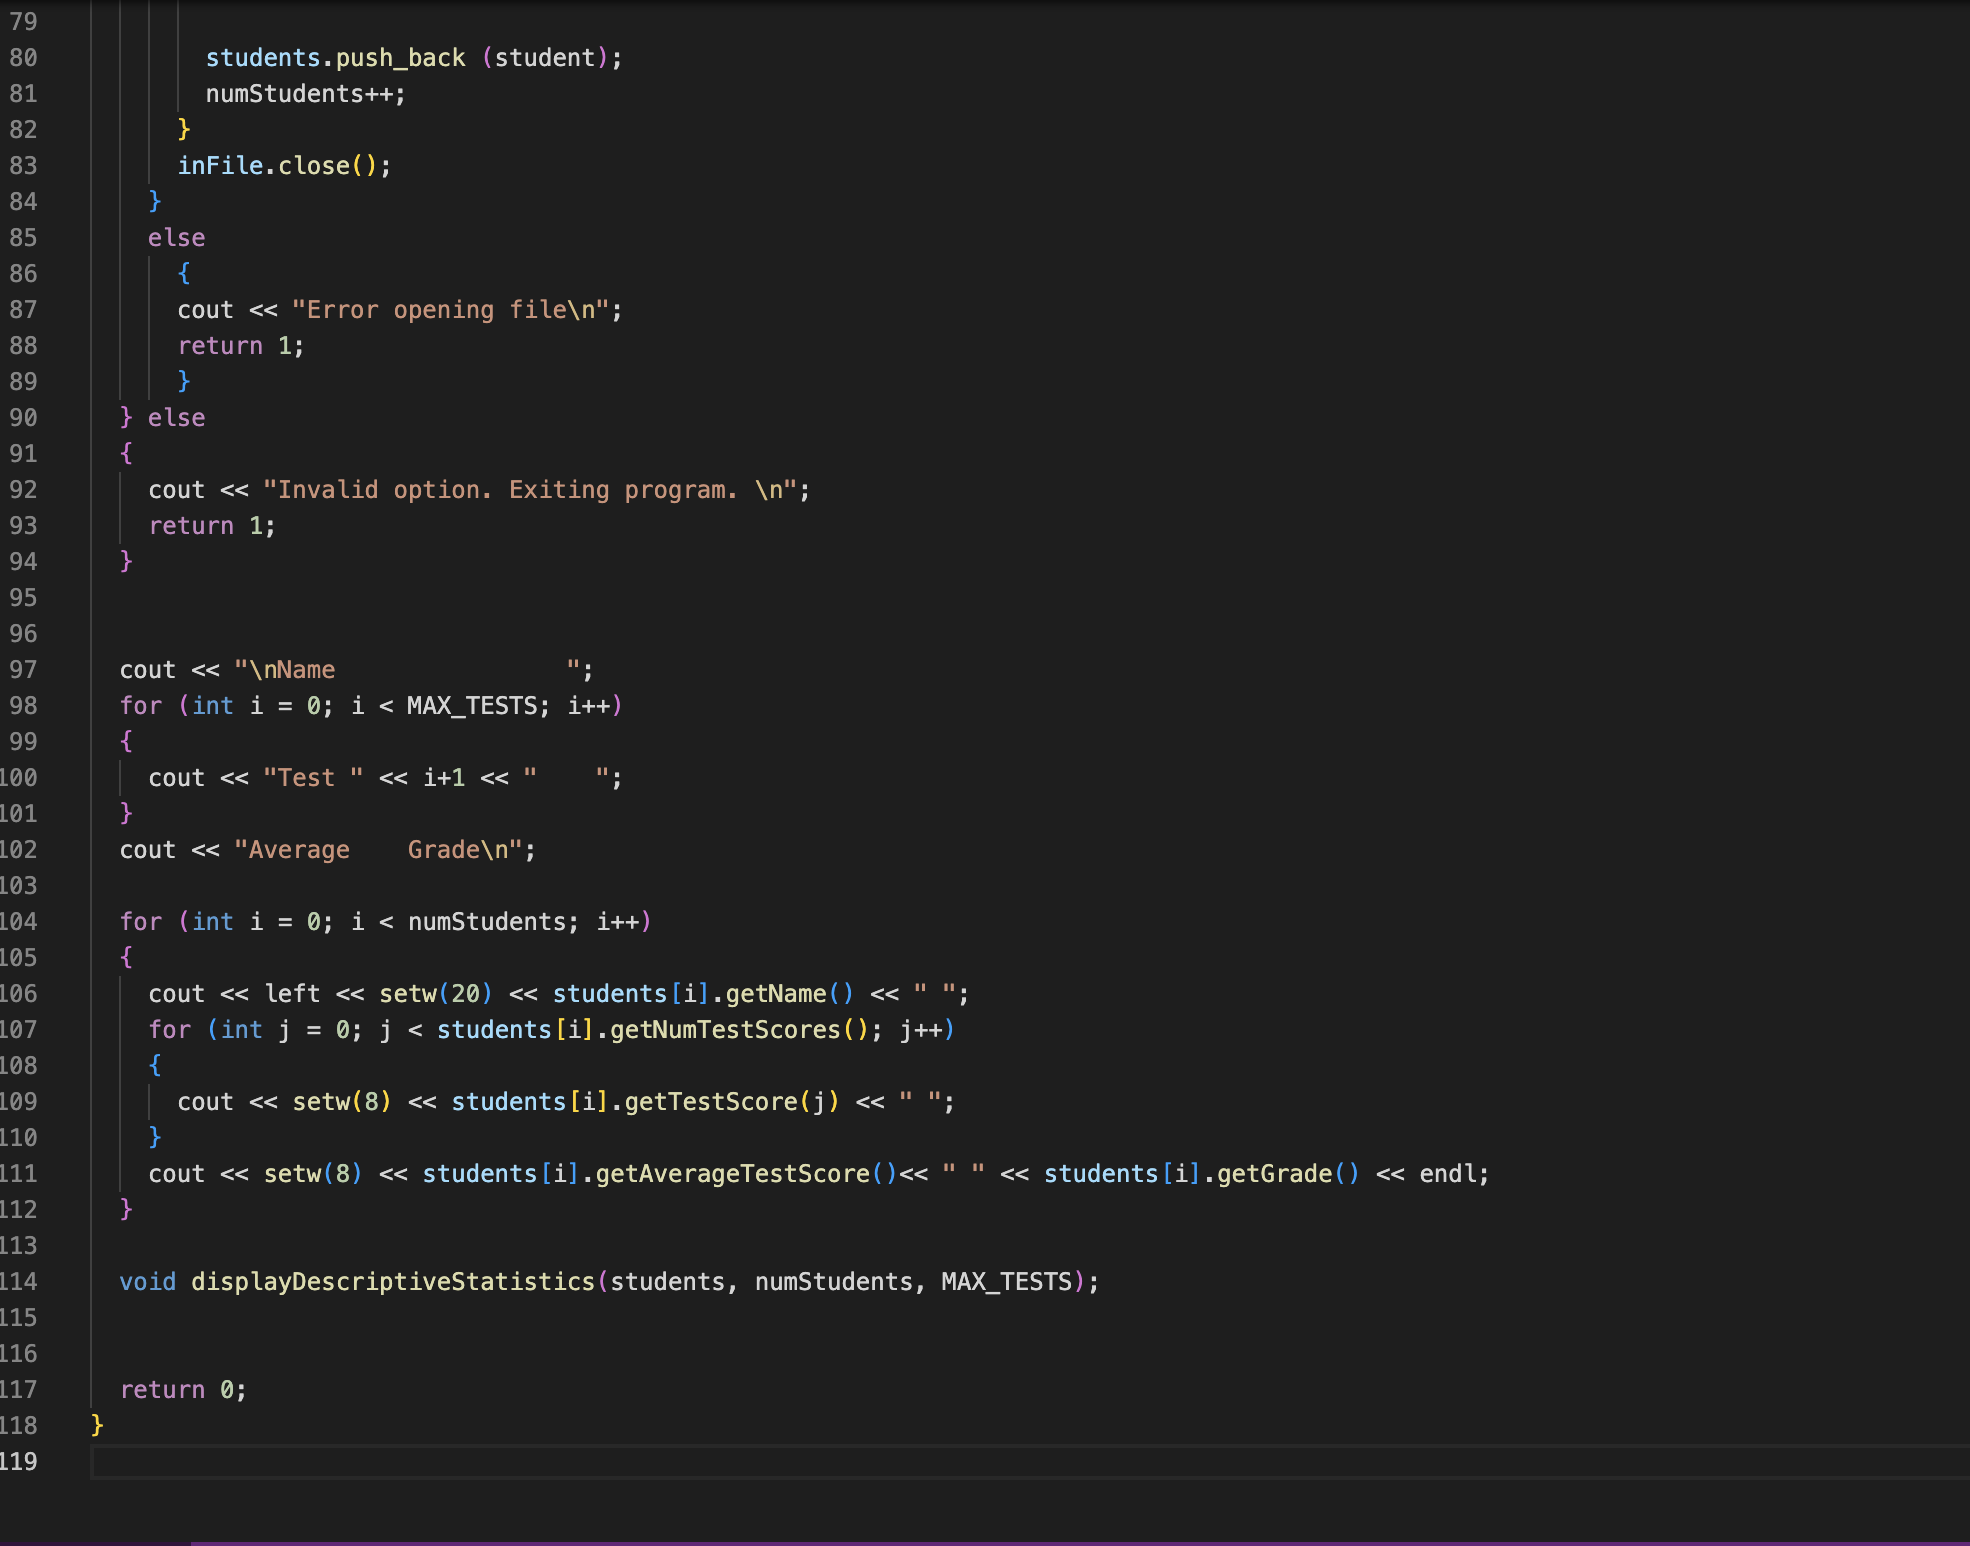Click on students.push_back call on line 80
1970x1546 pixels.
pyautogui.click(x=335, y=57)
